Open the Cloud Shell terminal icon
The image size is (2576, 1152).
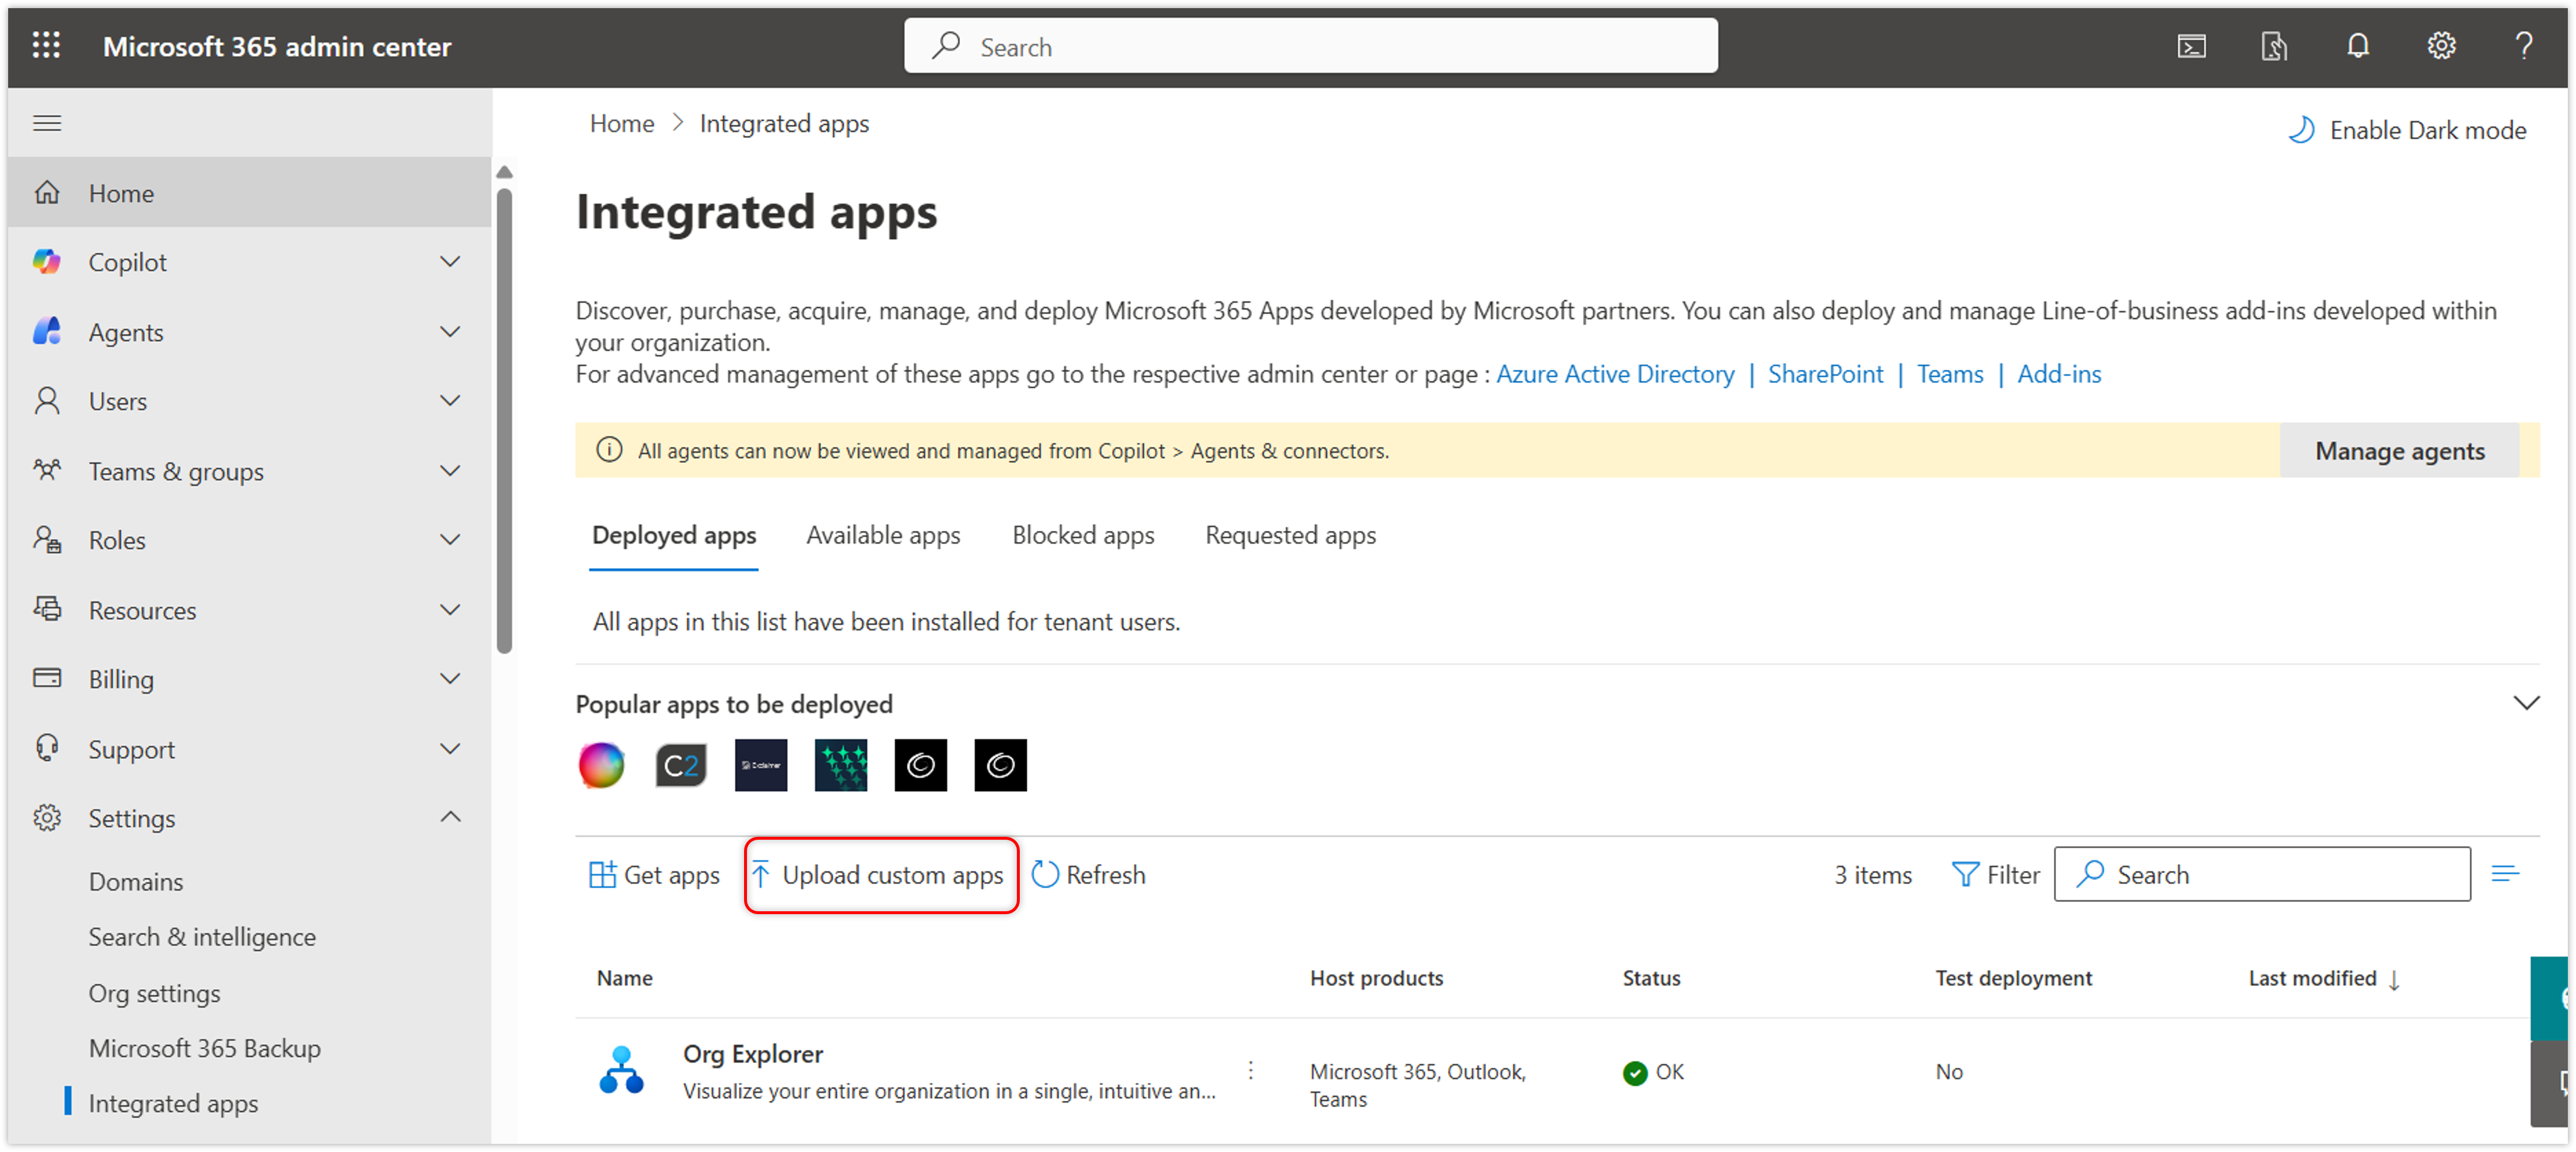tap(2191, 46)
